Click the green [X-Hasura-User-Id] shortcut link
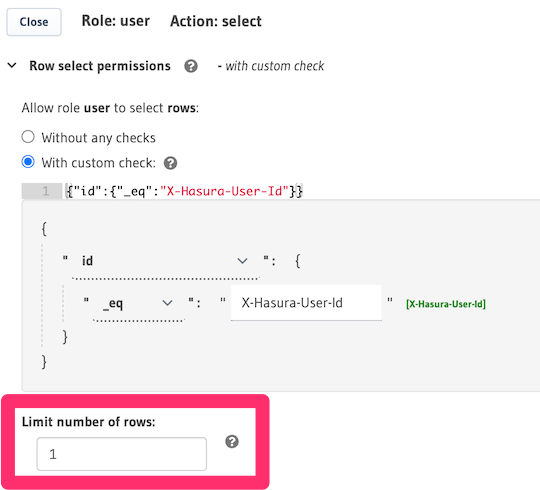Viewport: 540px width, 490px height. click(x=446, y=304)
